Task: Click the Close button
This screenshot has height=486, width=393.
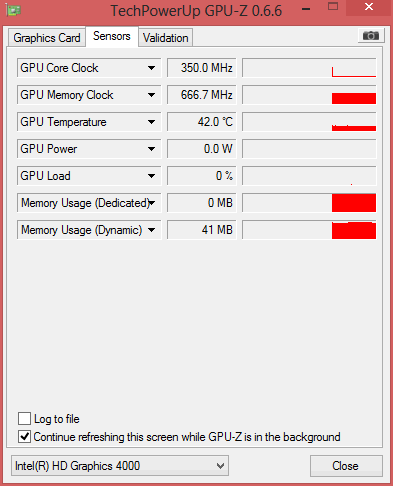Action: coord(346,466)
